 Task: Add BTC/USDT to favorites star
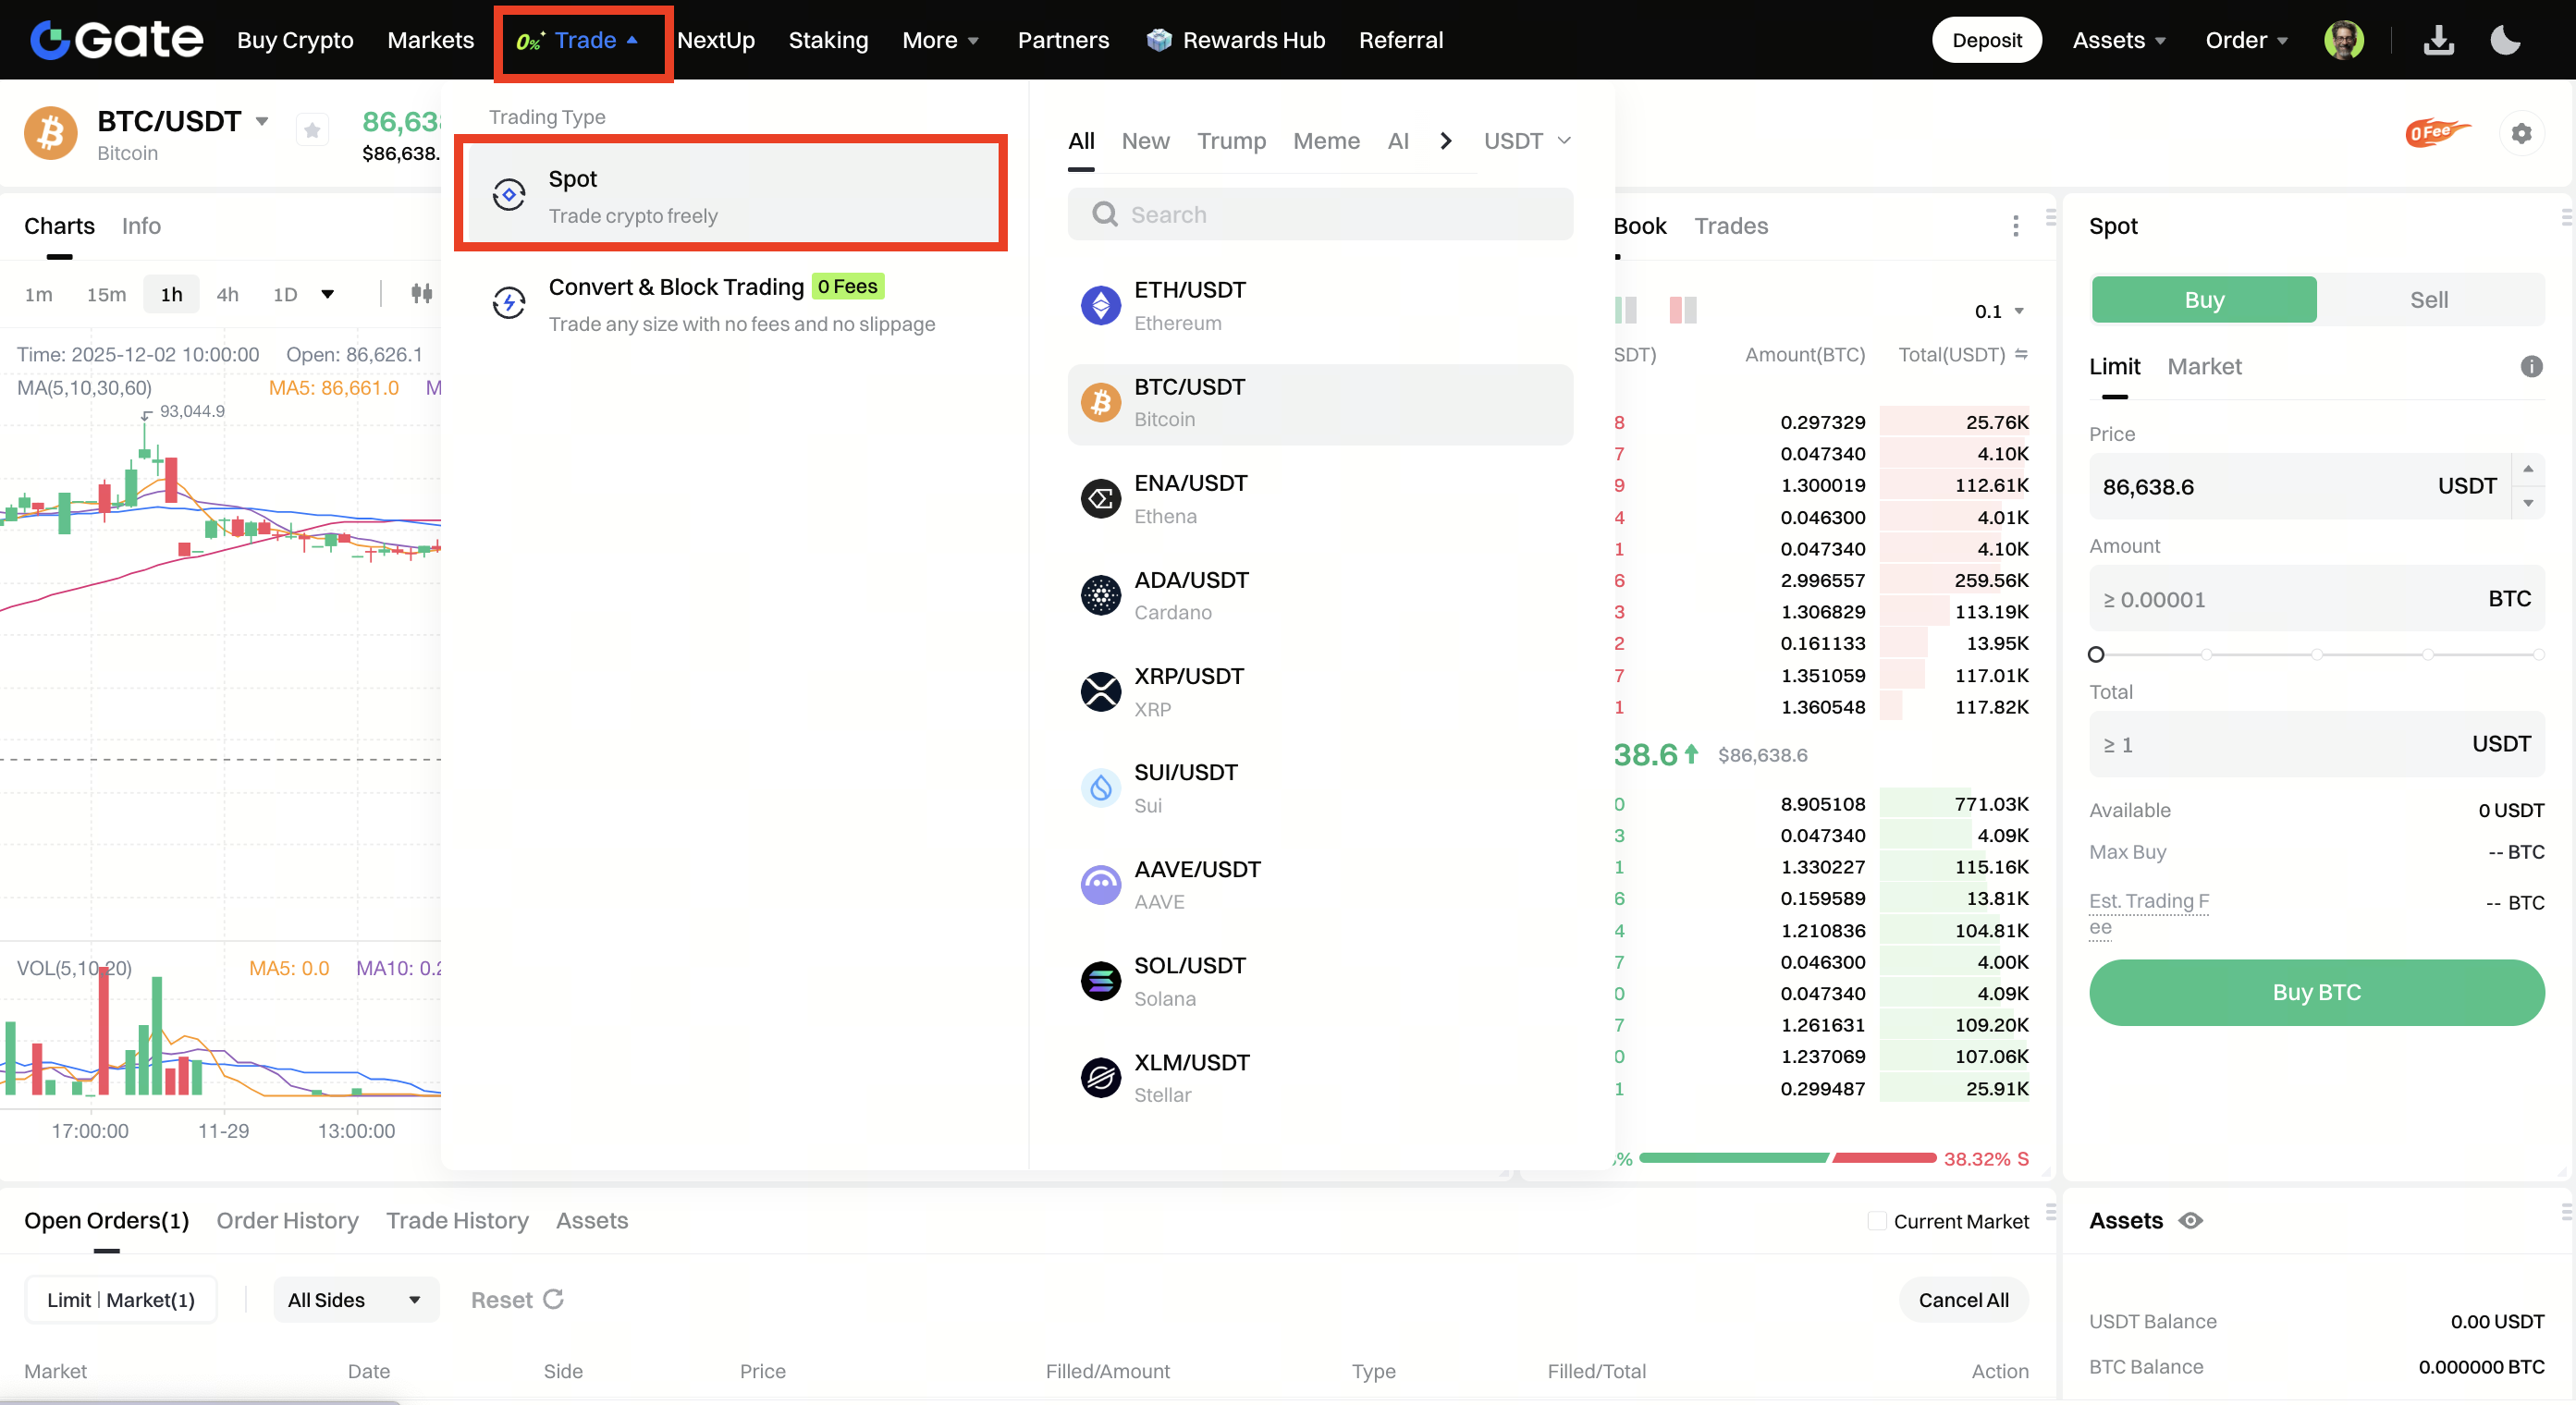pos(312,130)
